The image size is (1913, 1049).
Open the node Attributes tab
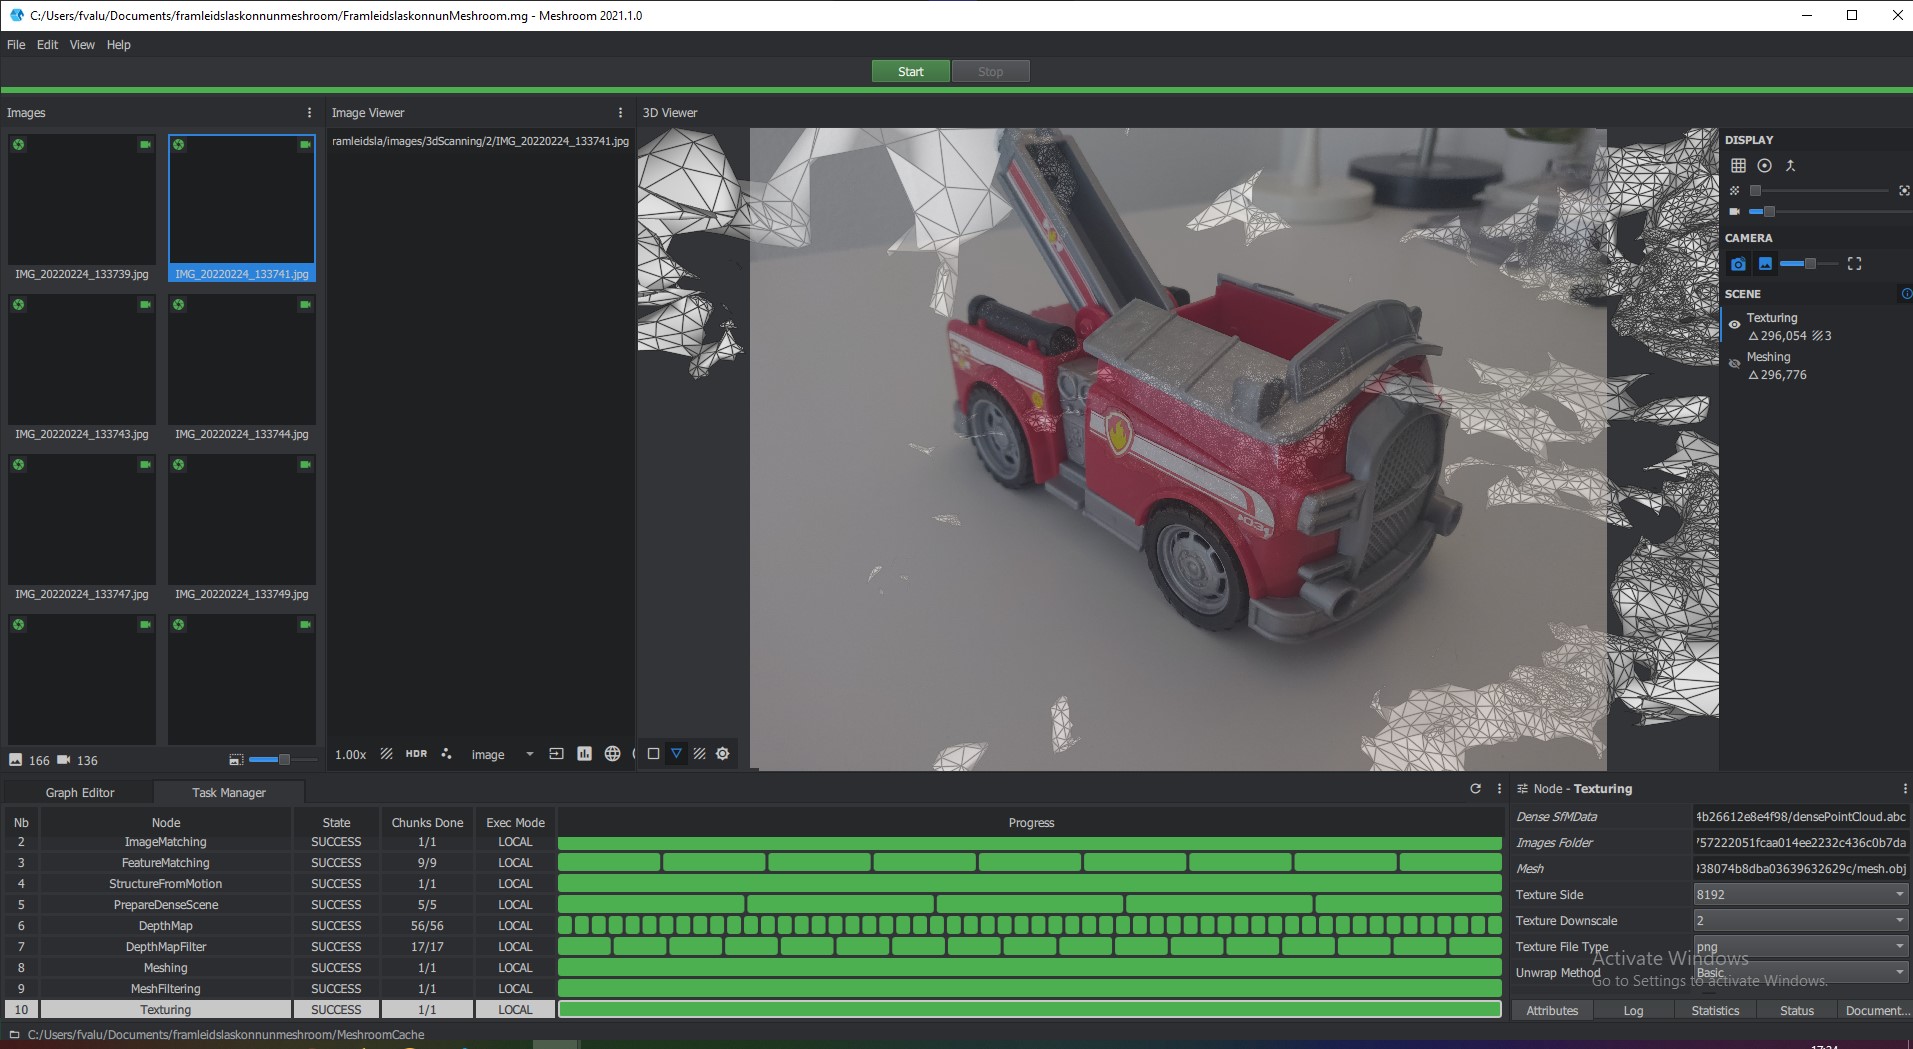1552,1011
